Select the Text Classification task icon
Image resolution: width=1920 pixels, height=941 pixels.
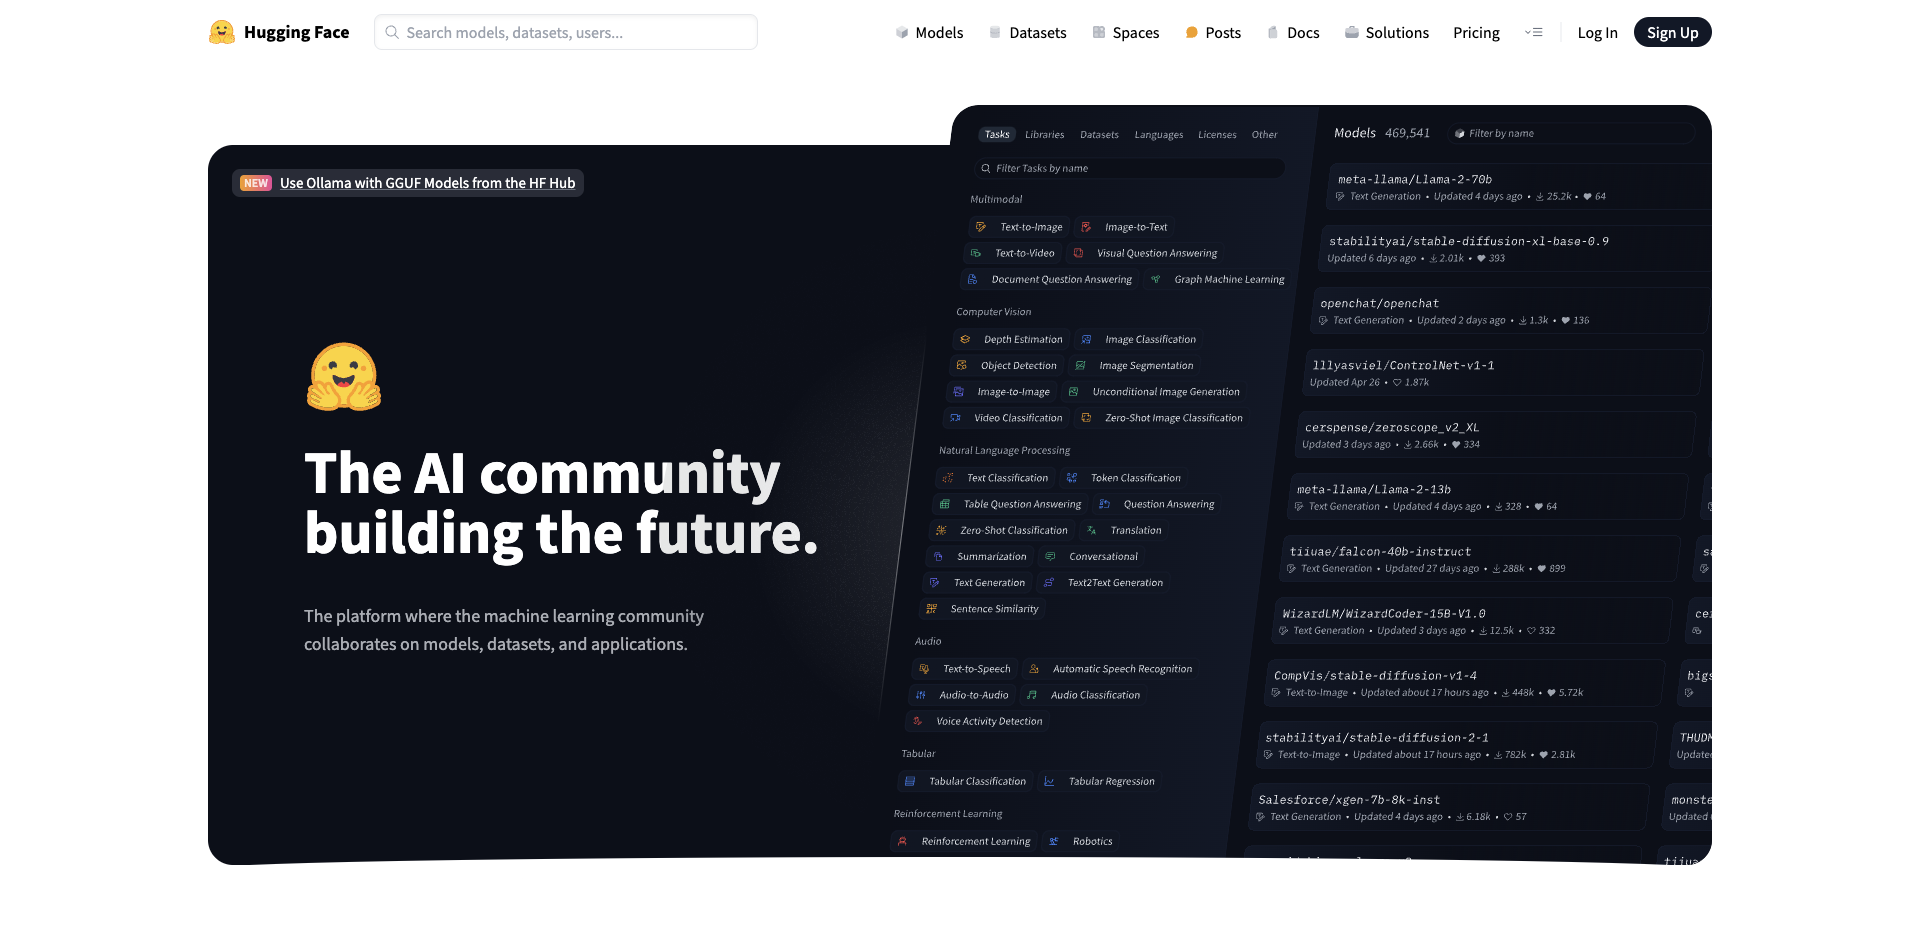(x=948, y=478)
